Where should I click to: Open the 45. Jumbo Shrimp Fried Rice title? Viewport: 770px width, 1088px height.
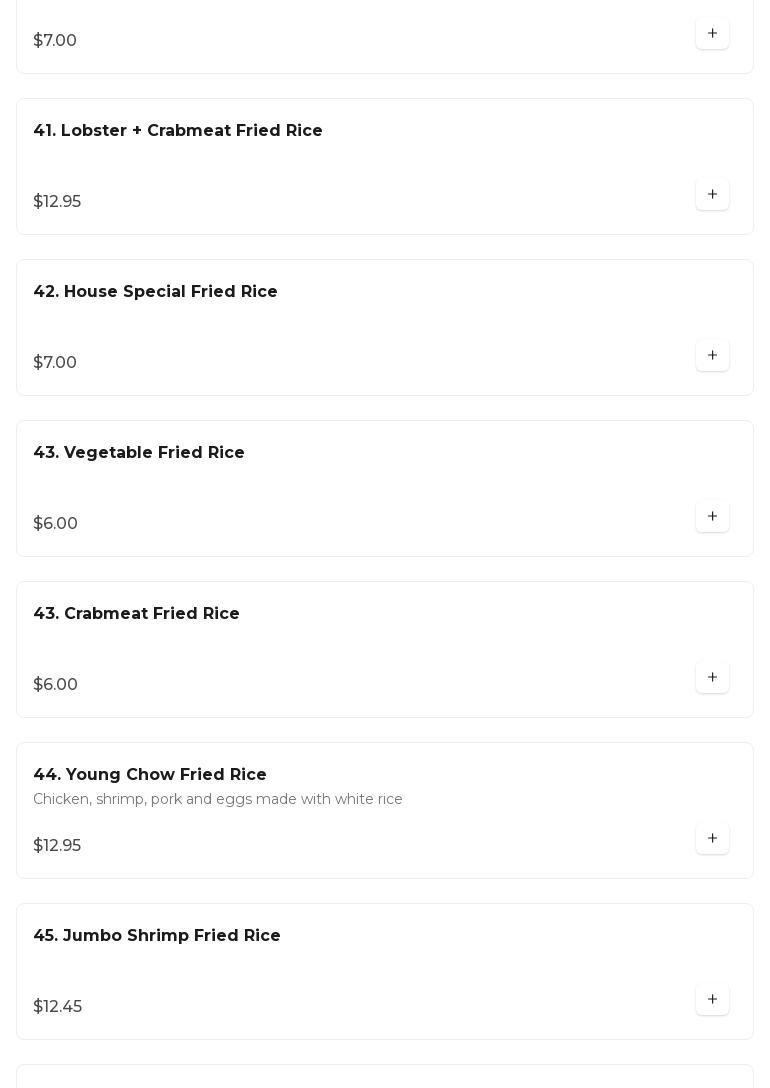[x=157, y=936]
